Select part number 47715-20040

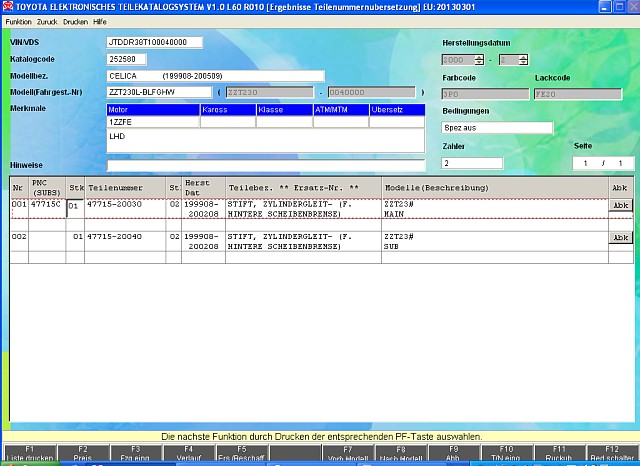coord(115,237)
